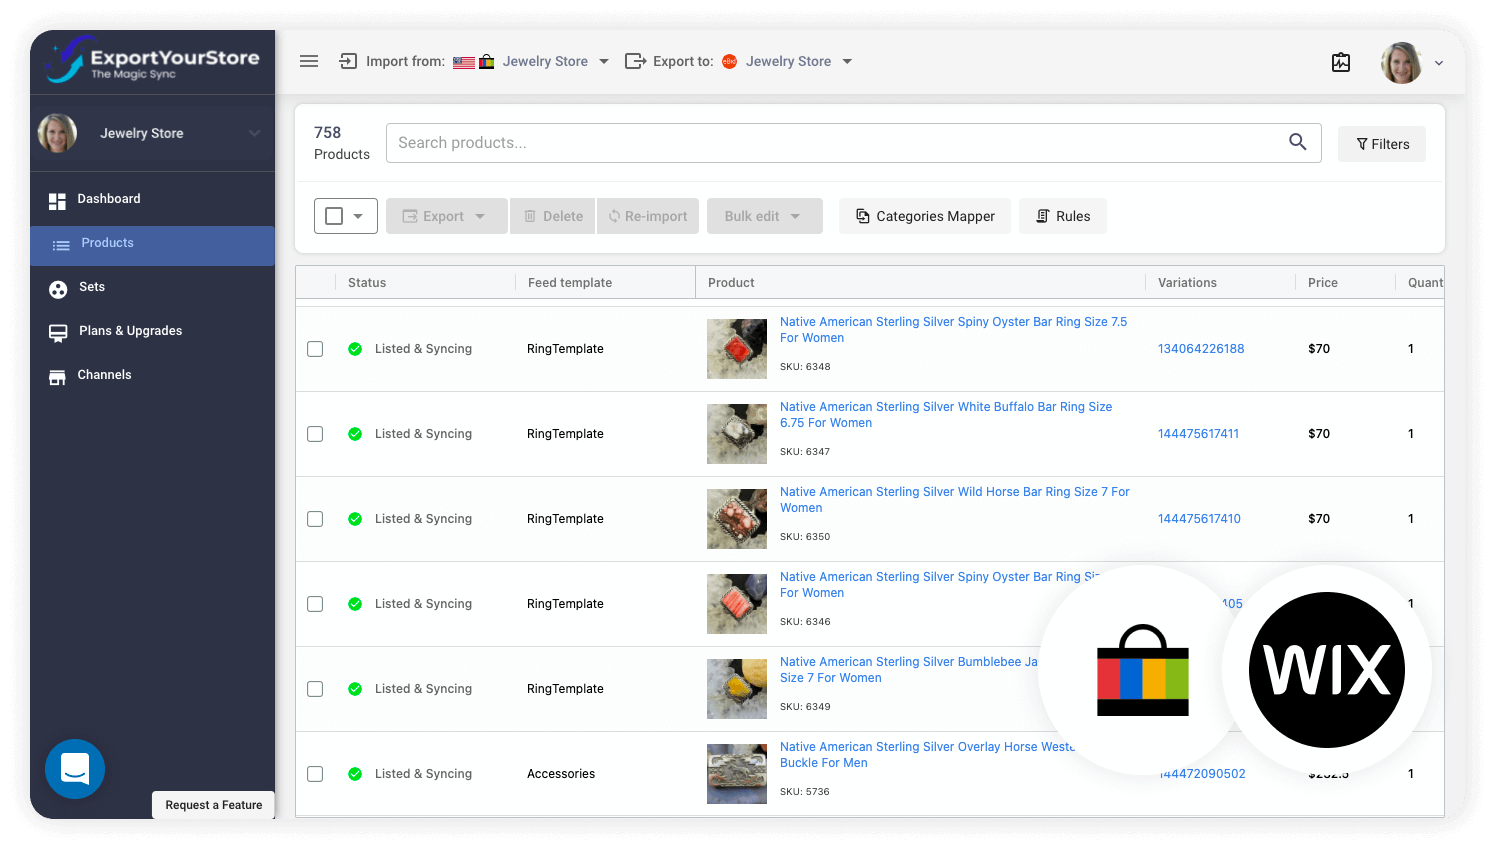1495x849 pixels.
Task: Click the Filters button
Action: pyautogui.click(x=1381, y=143)
